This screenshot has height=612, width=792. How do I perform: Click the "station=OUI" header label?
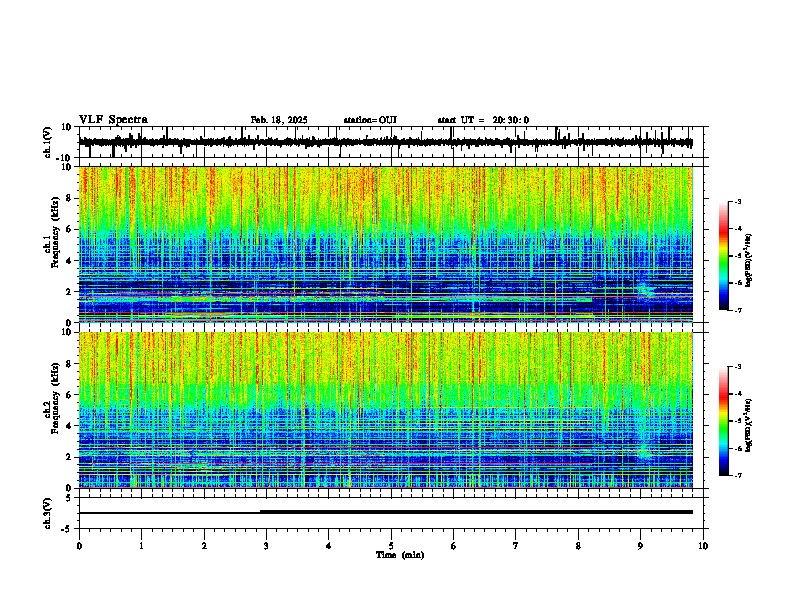point(370,120)
